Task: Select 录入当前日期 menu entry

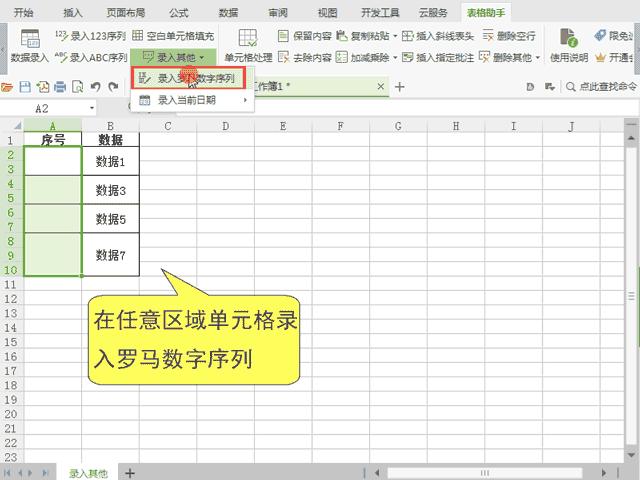Action: (192, 100)
